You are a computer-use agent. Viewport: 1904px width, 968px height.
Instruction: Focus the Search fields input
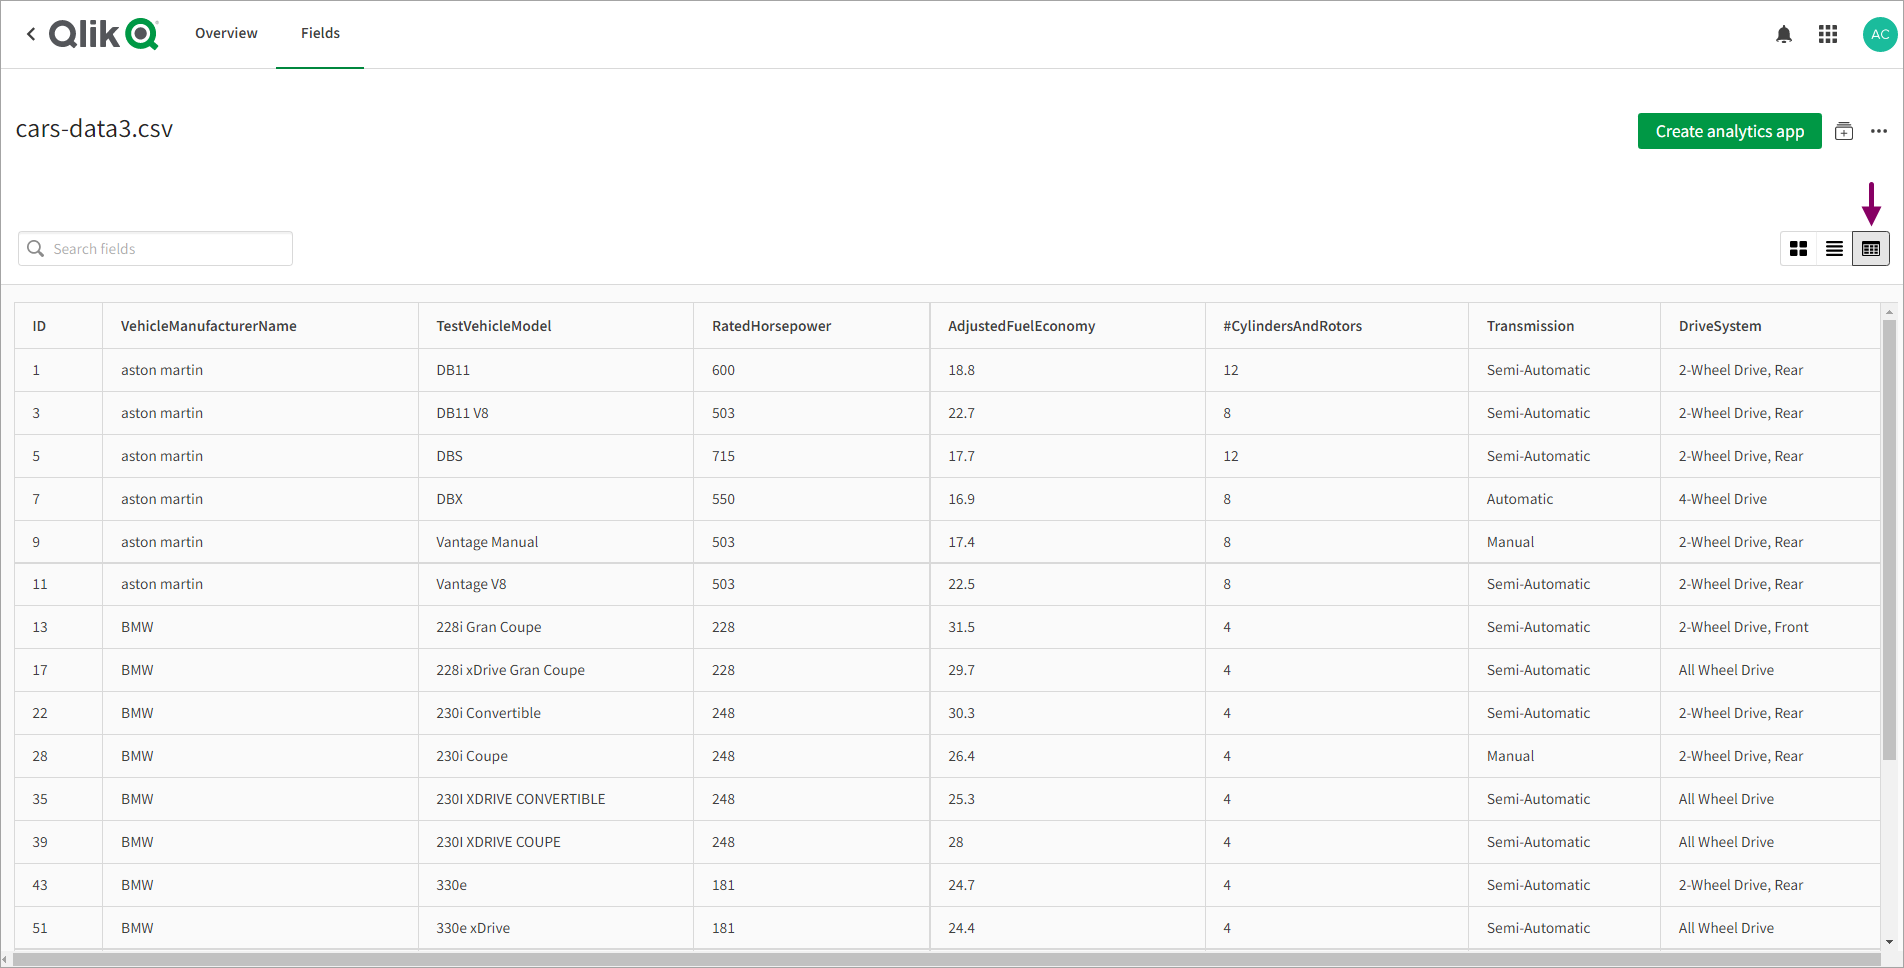(155, 249)
